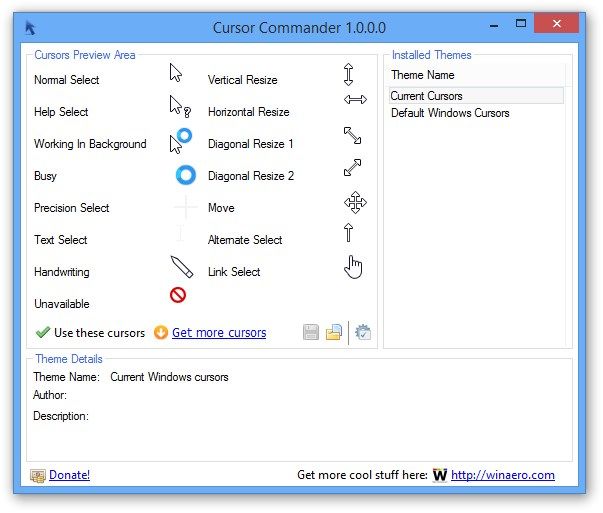Click the Help Select cursor preview
Screen dimensions: 603x513
click(180, 106)
